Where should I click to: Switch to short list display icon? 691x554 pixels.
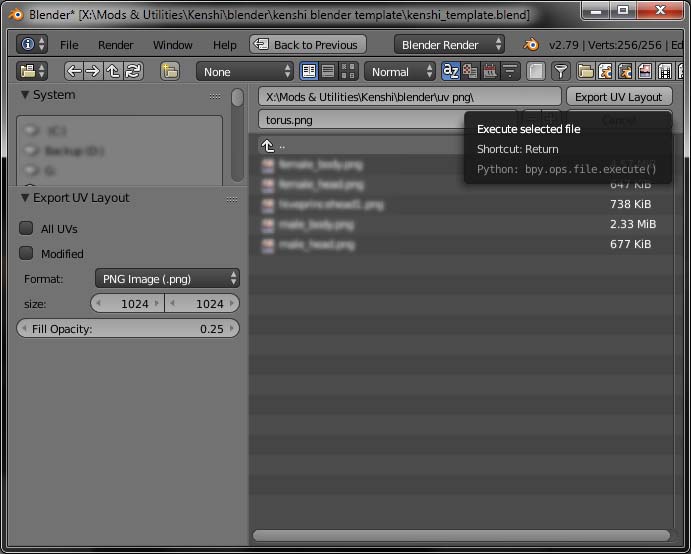pos(309,71)
